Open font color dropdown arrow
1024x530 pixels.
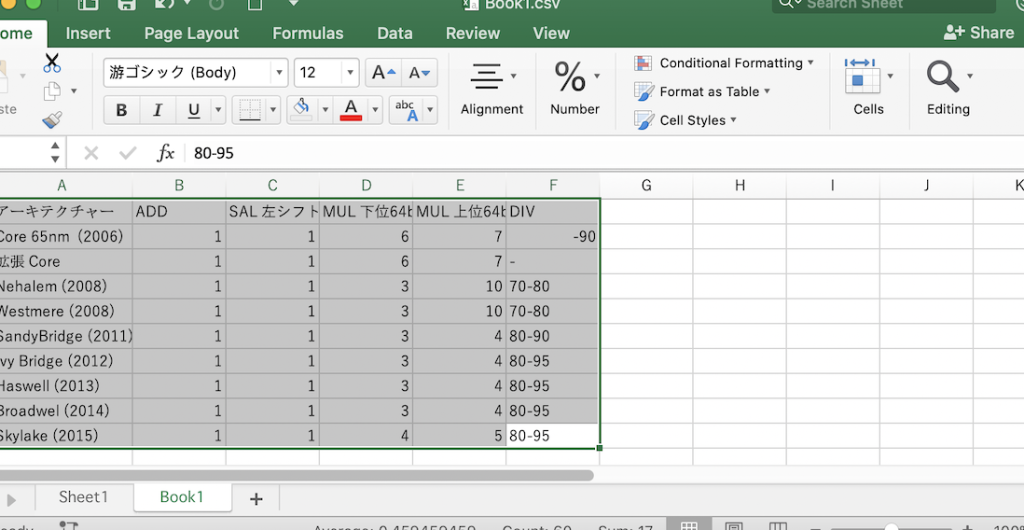coord(375,110)
